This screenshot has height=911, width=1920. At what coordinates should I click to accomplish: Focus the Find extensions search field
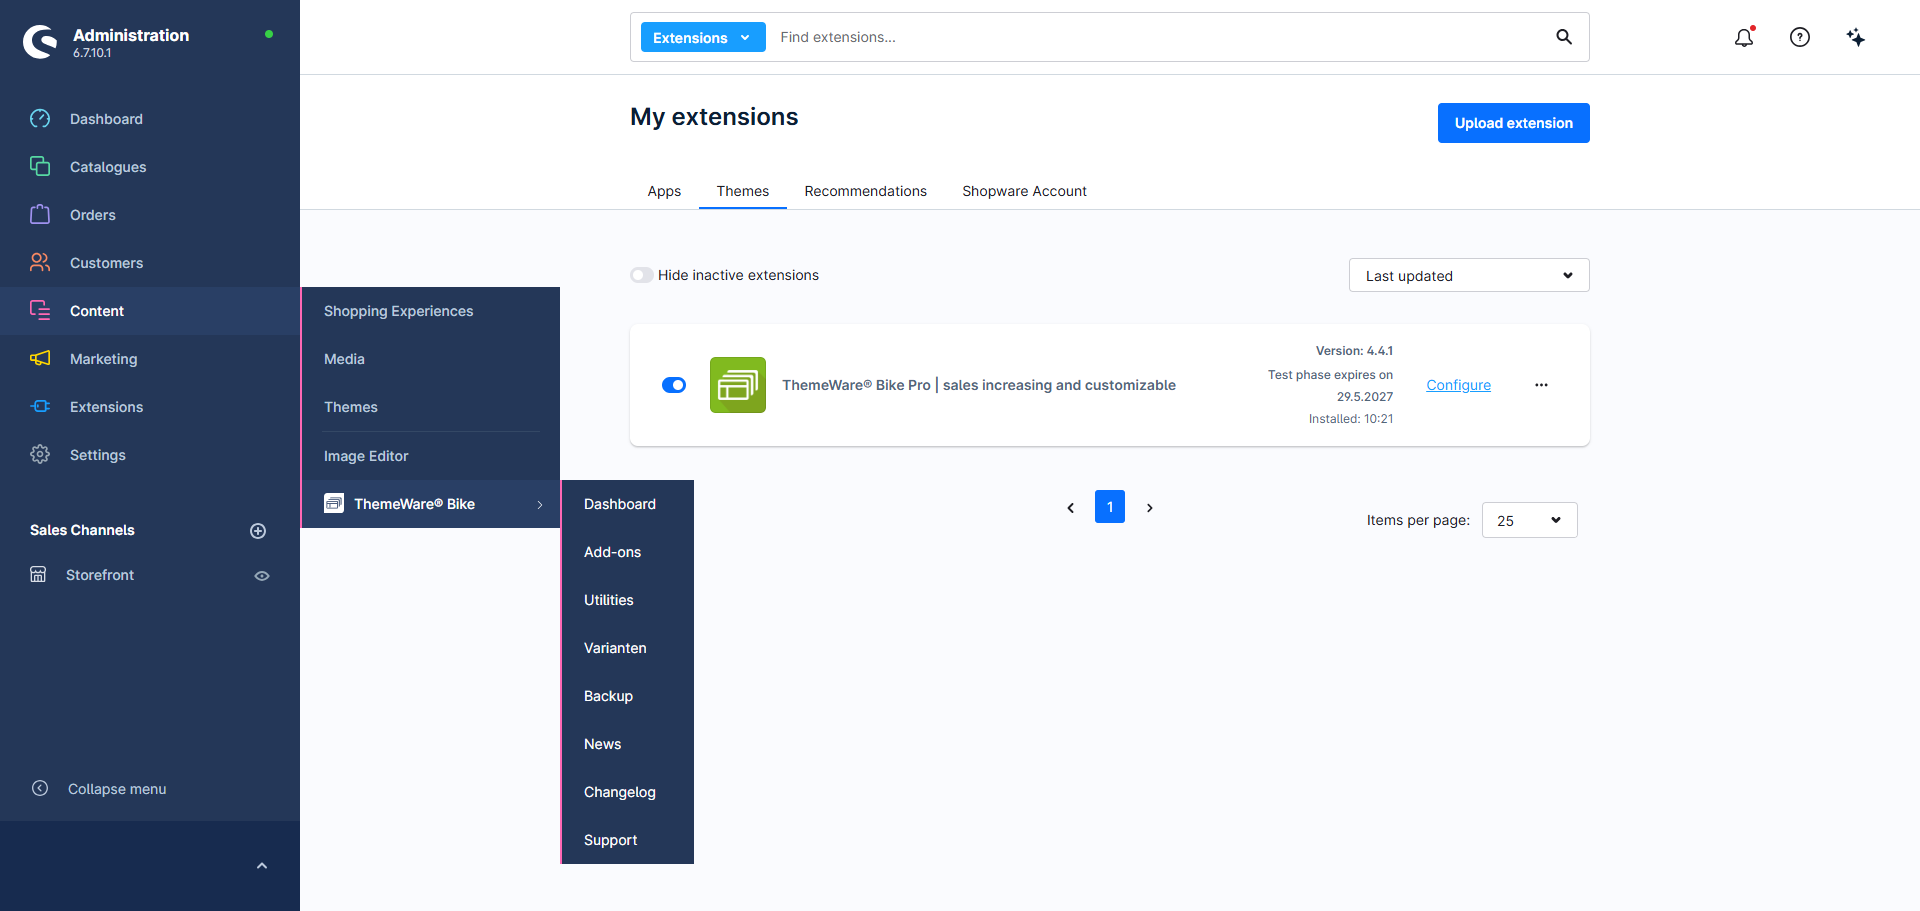1160,37
